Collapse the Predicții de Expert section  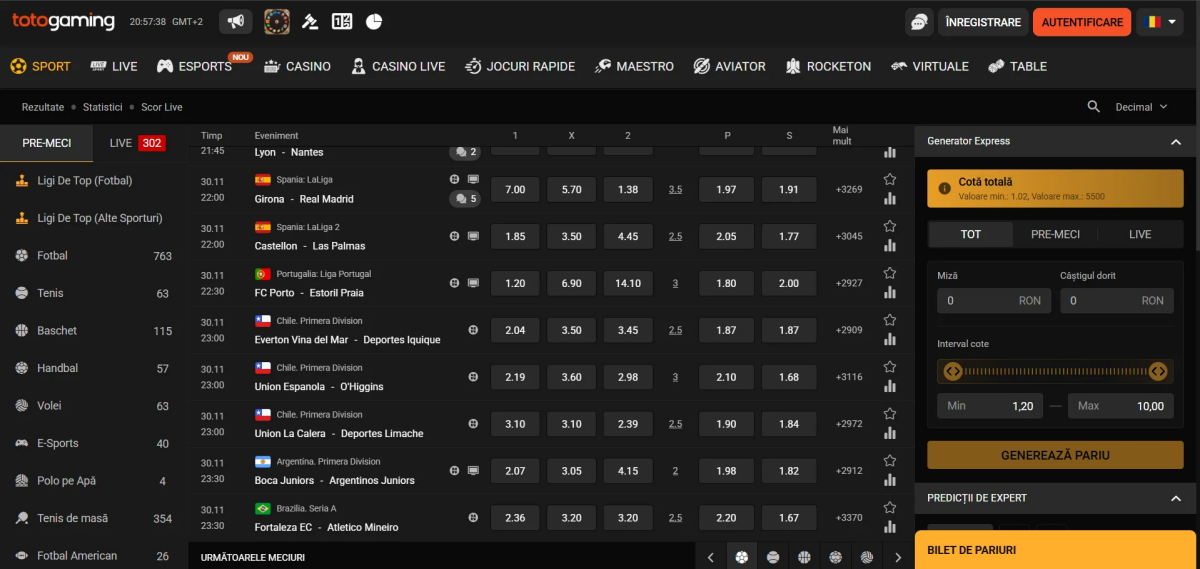[1176, 498]
